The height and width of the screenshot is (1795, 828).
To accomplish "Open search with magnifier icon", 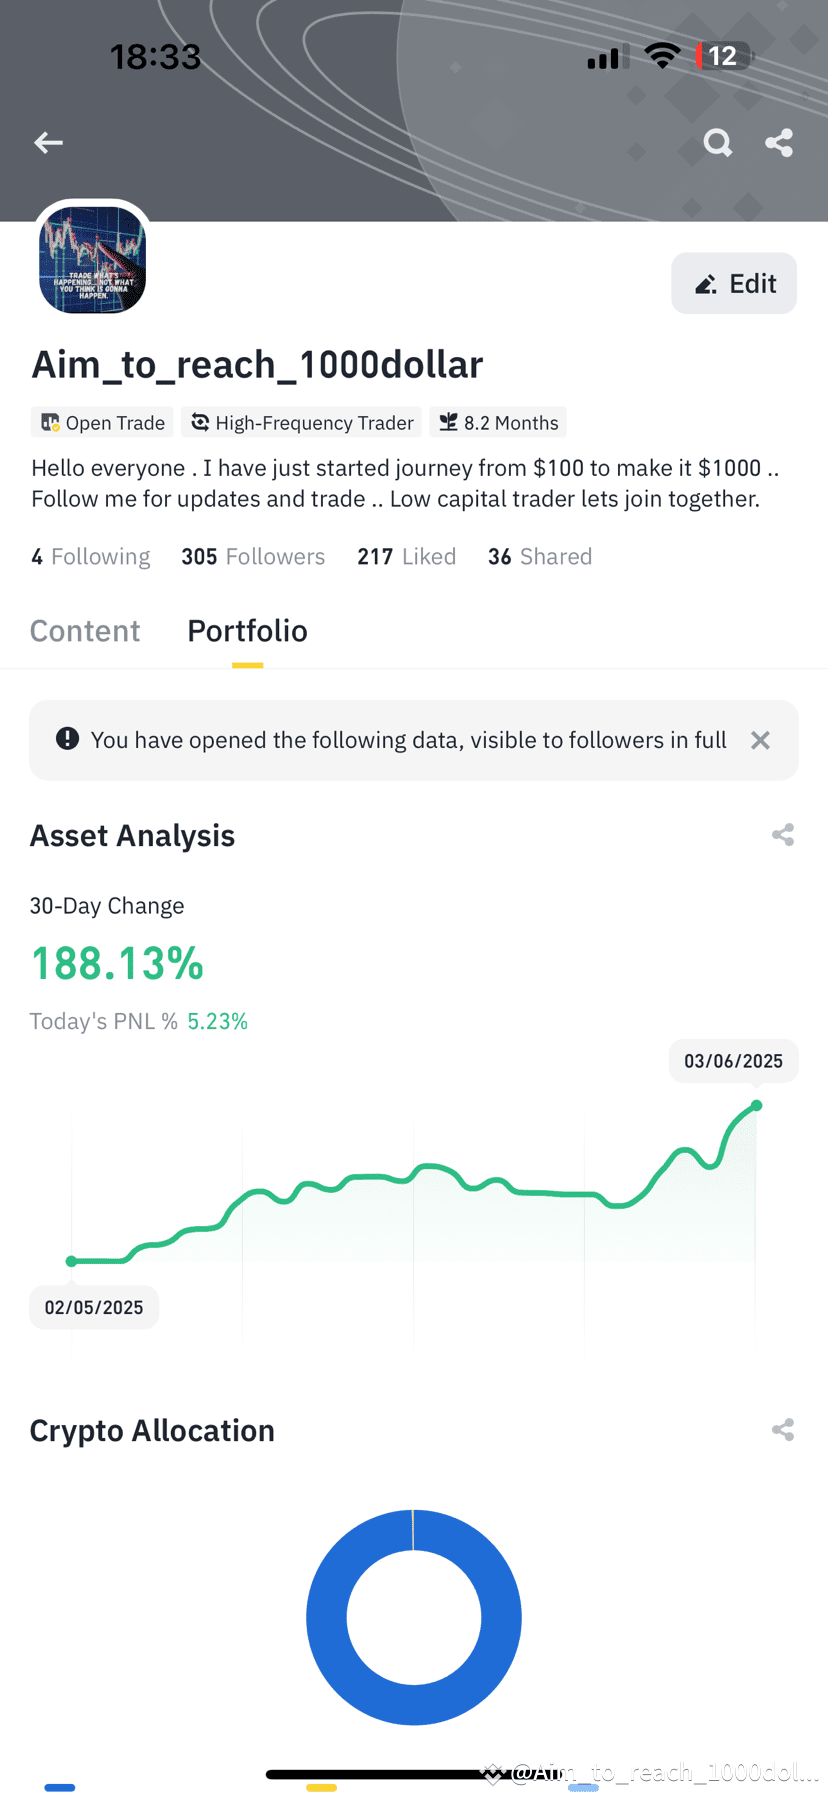I will click(x=717, y=143).
